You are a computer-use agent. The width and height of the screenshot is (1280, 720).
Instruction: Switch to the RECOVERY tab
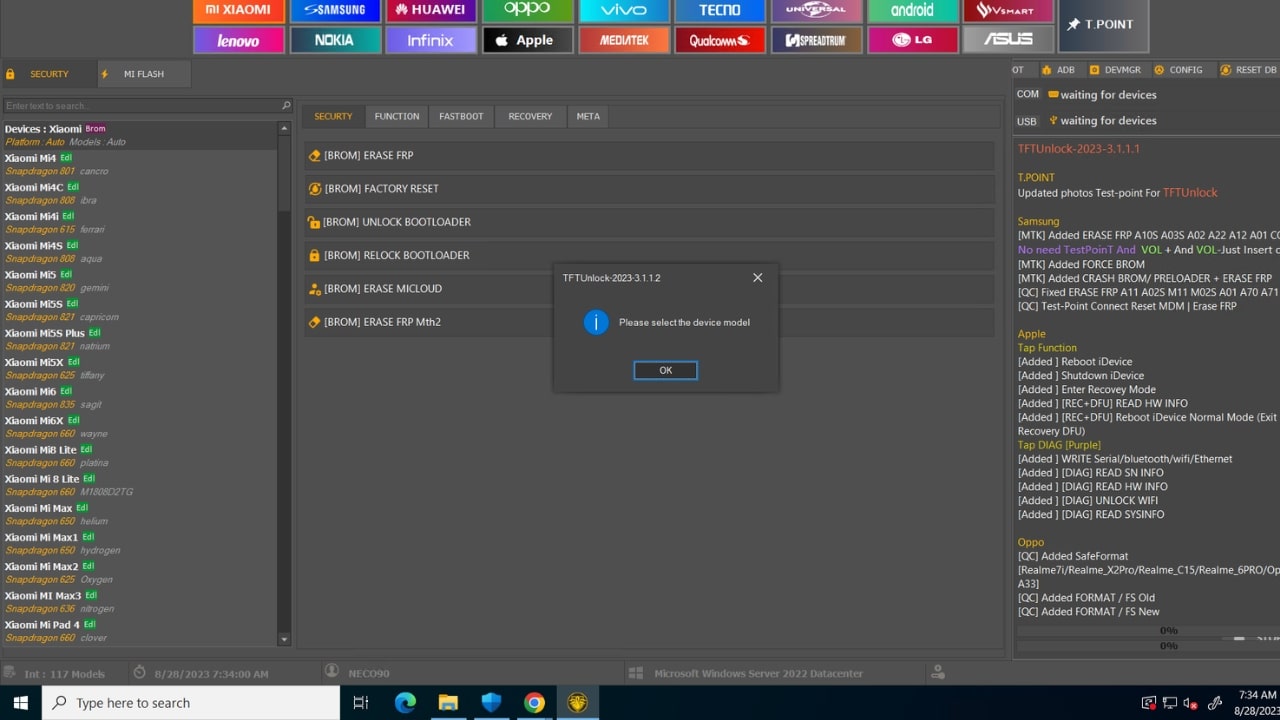(x=530, y=116)
